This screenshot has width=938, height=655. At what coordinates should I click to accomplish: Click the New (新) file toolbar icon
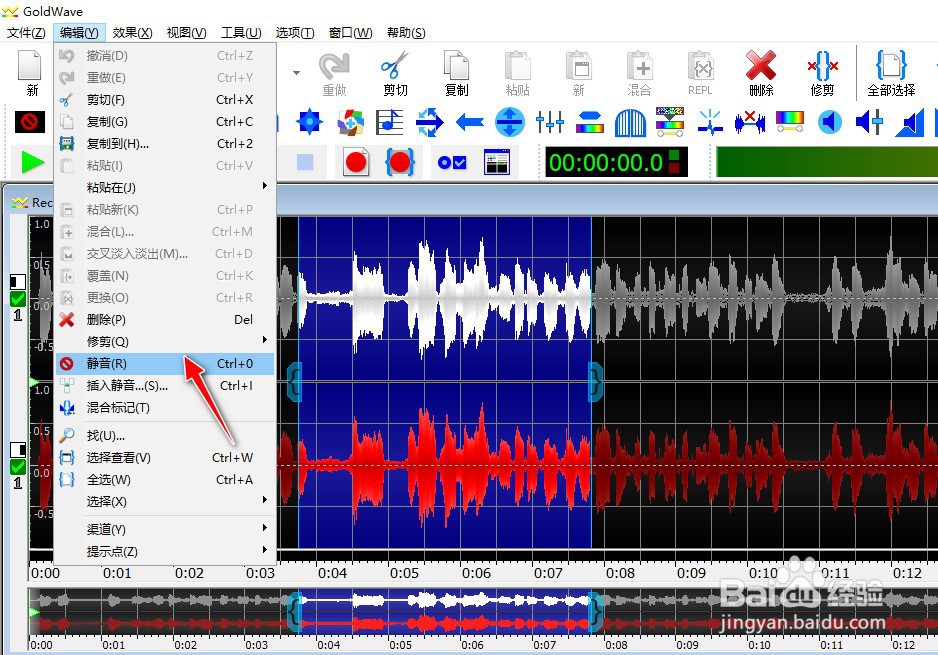pyautogui.click(x=31, y=73)
